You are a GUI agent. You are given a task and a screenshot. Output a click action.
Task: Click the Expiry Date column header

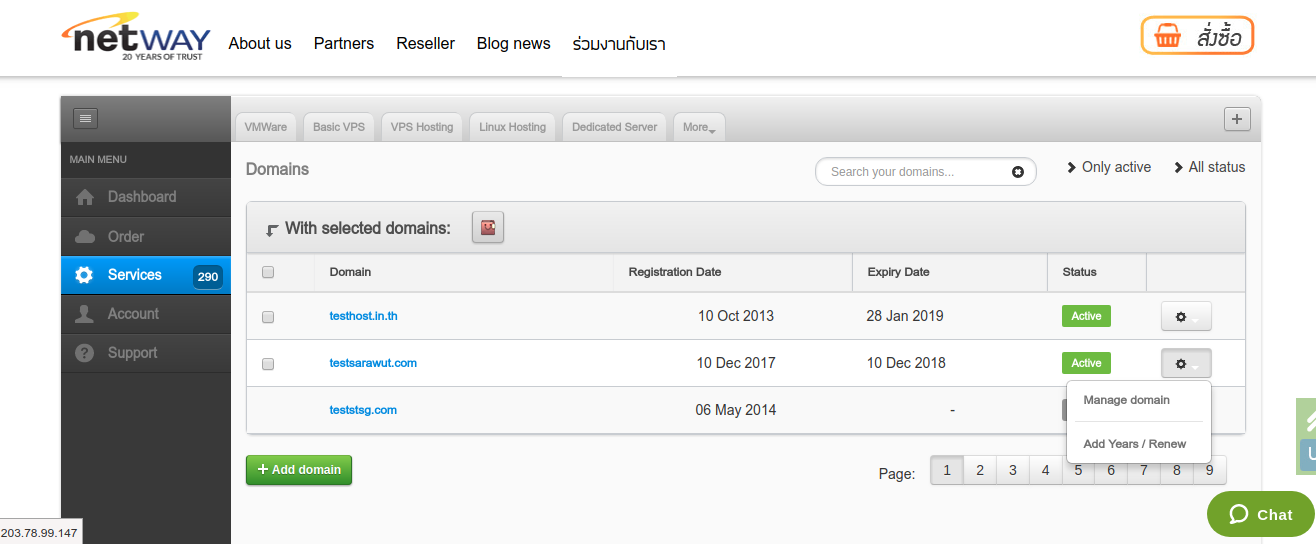coord(898,272)
